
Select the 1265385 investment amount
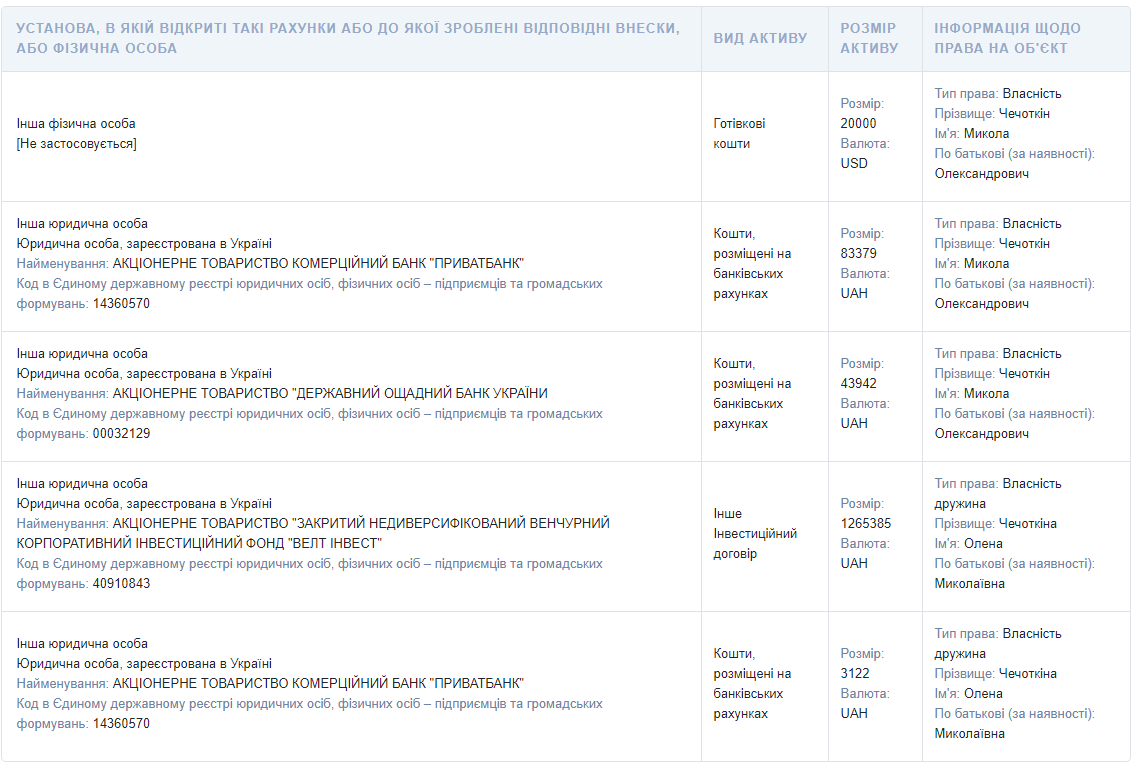pyautogui.click(x=865, y=524)
